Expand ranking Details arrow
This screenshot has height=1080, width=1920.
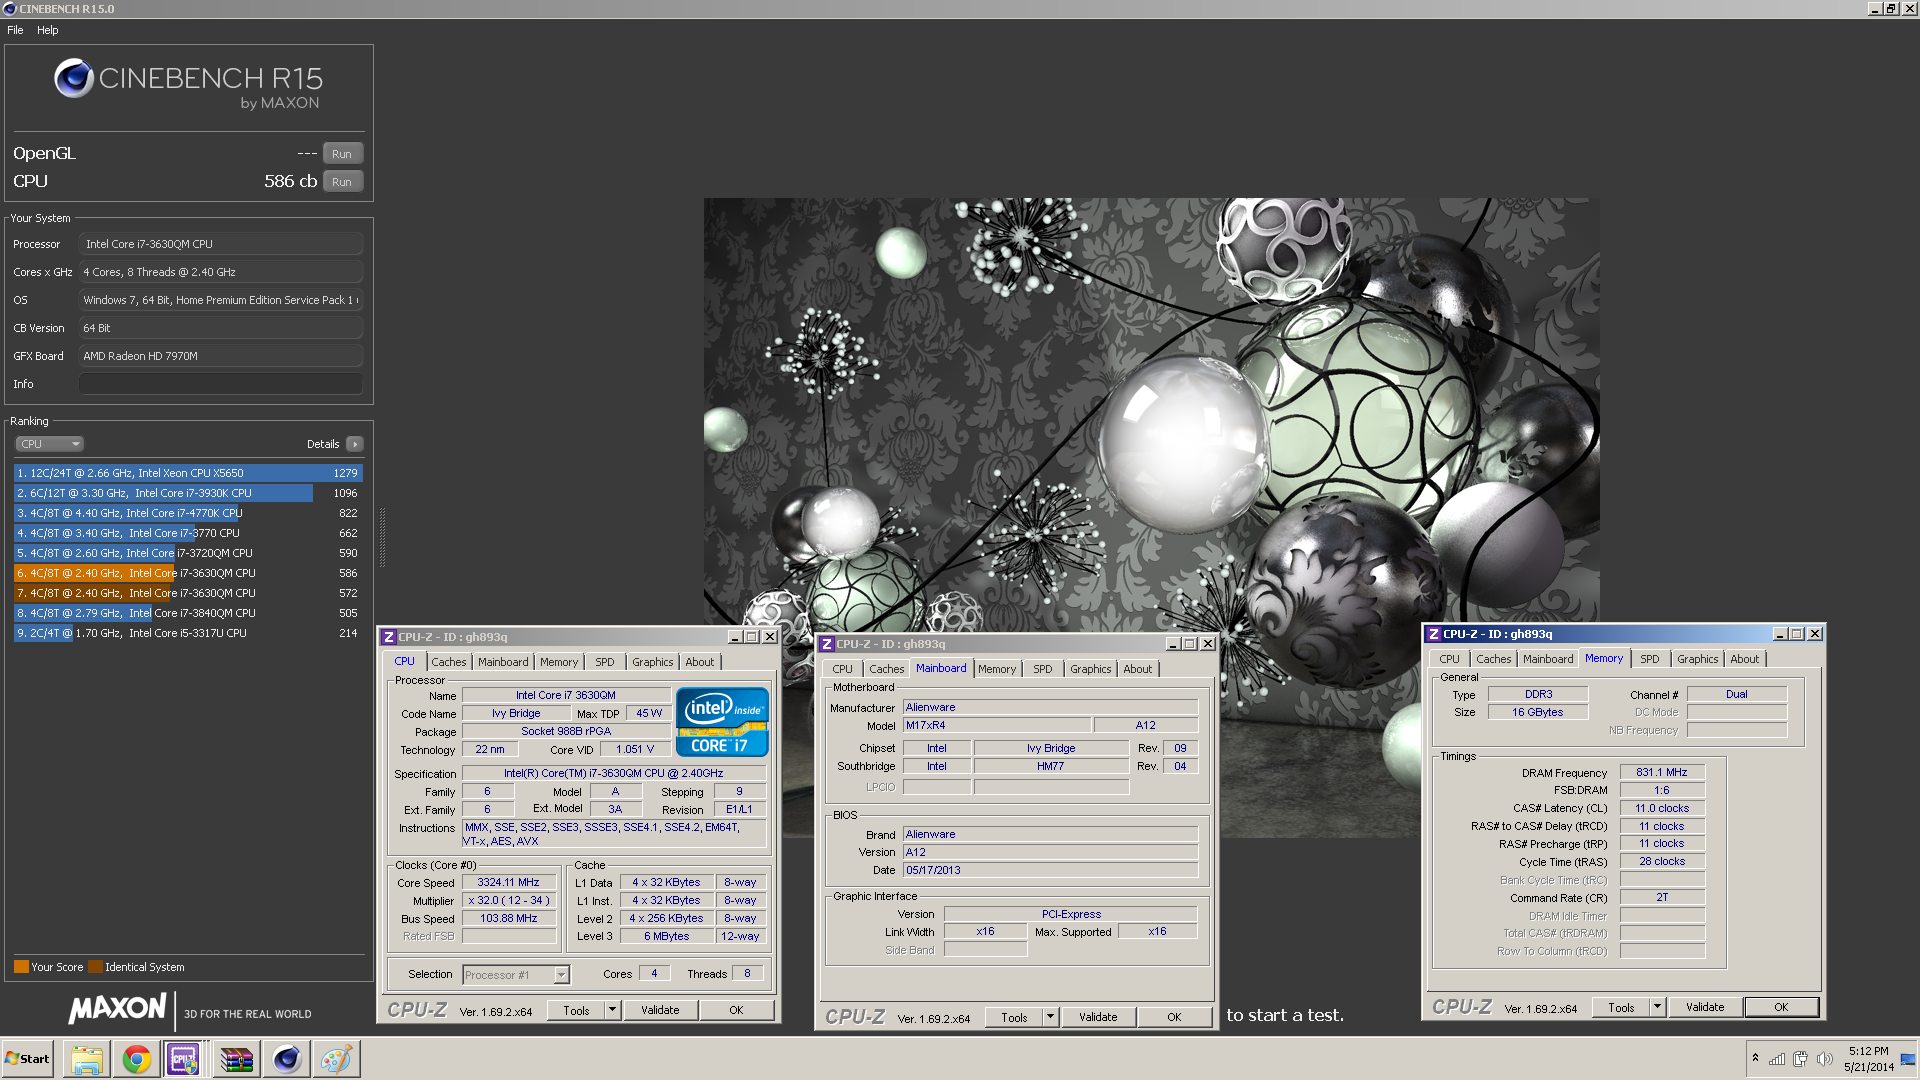(355, 444)
